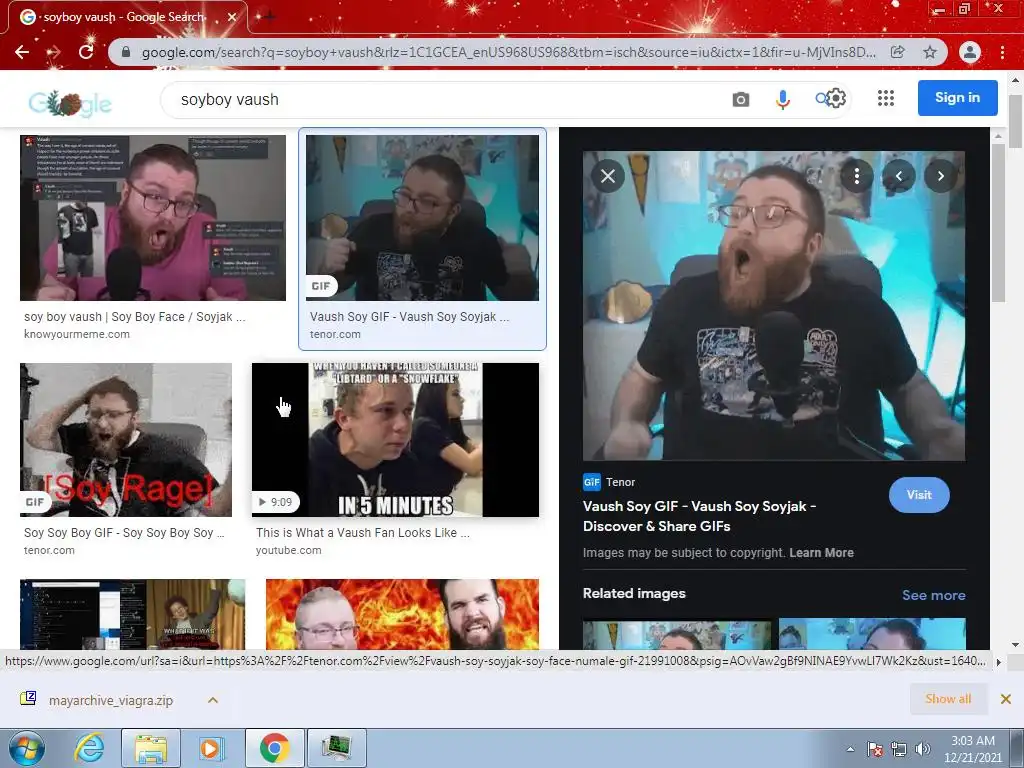The image size is (1024, 768).
Task: Click the Chrome taskbar icon
Action: [x=275, y=748]
